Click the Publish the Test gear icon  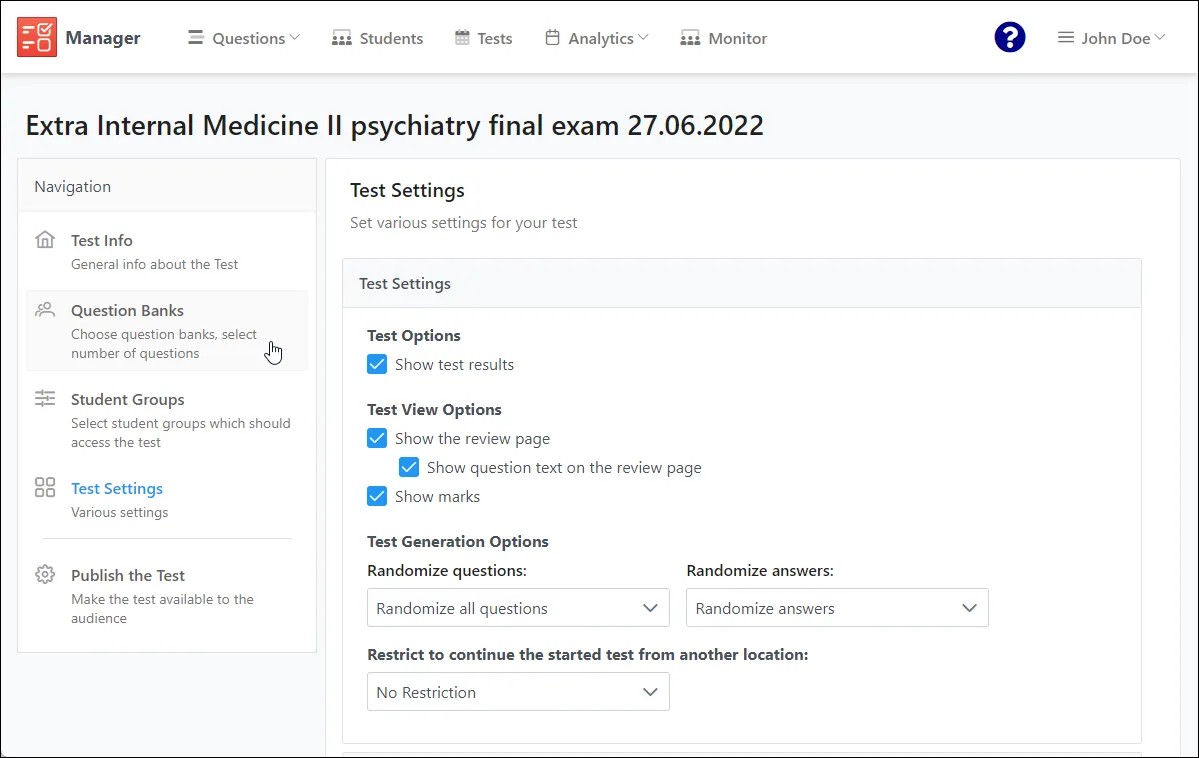pyautogui.click(x=45, y=575)
